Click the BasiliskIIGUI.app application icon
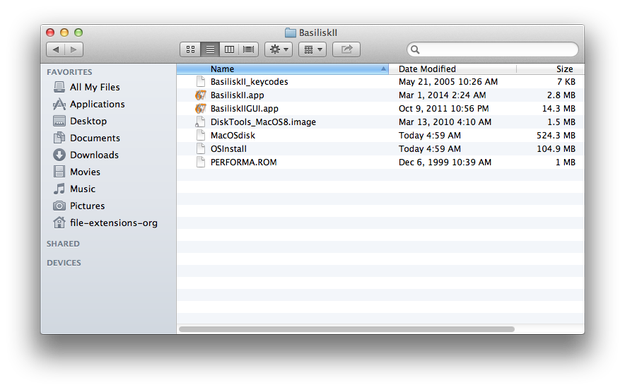This screenshot has width=625, height=390. pos(200,108)
